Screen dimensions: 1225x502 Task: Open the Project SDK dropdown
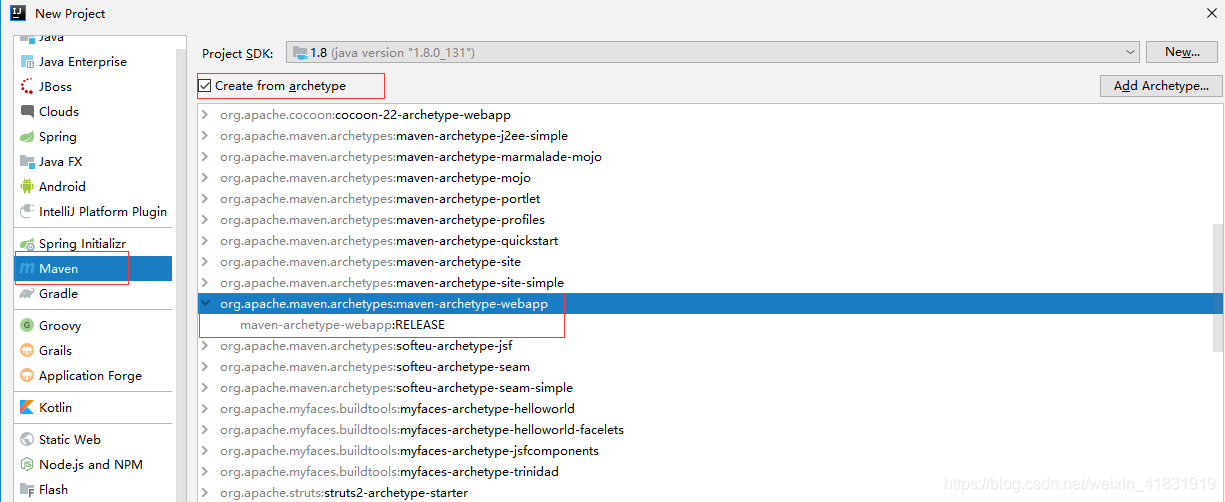pos(713,52)
